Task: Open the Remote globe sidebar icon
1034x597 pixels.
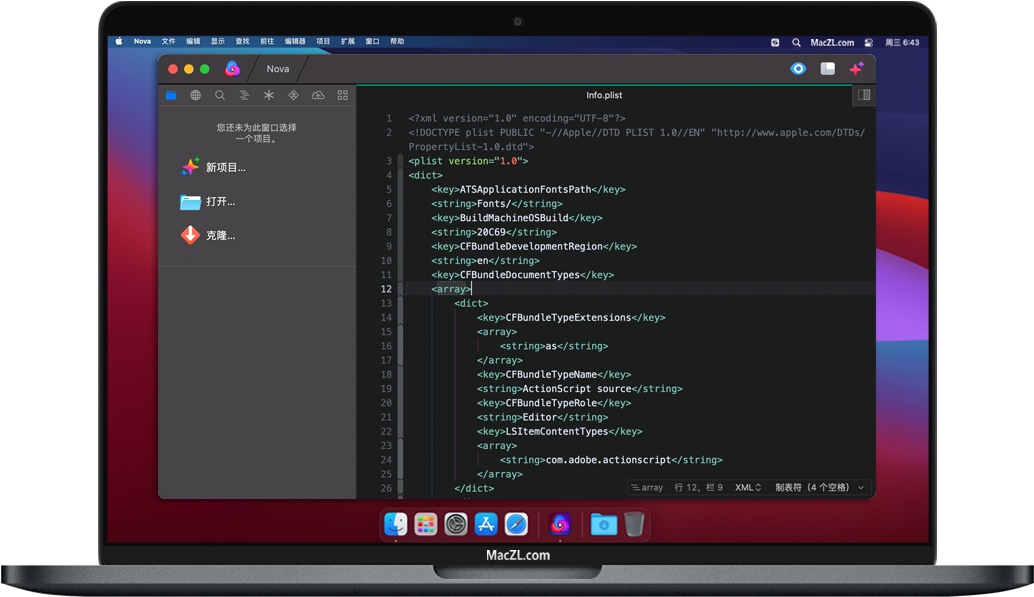Action: (x=195, y=95)
